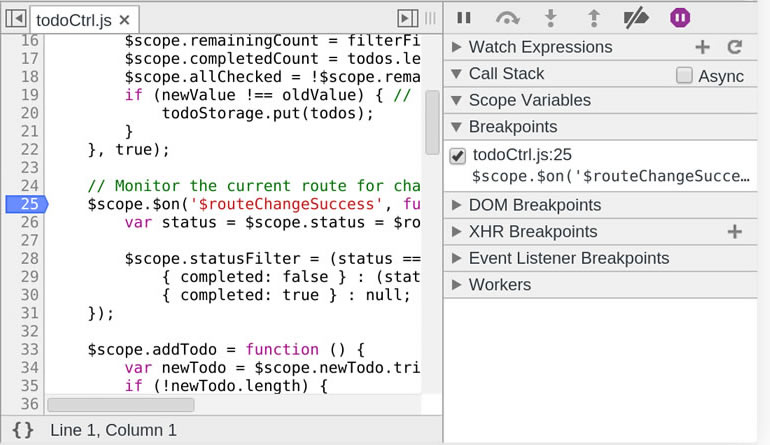The image size is (770, 445).
Task: Click the step over function icon
Action: pyautogui.click(x=508, y=17)
